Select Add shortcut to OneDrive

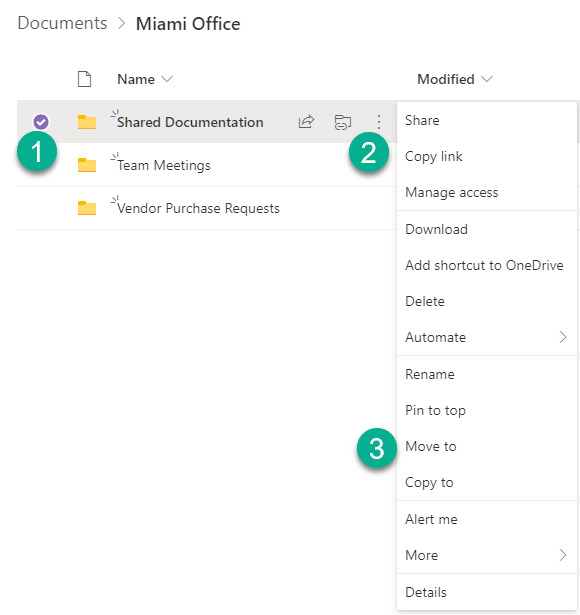click(x=487, y=266)
